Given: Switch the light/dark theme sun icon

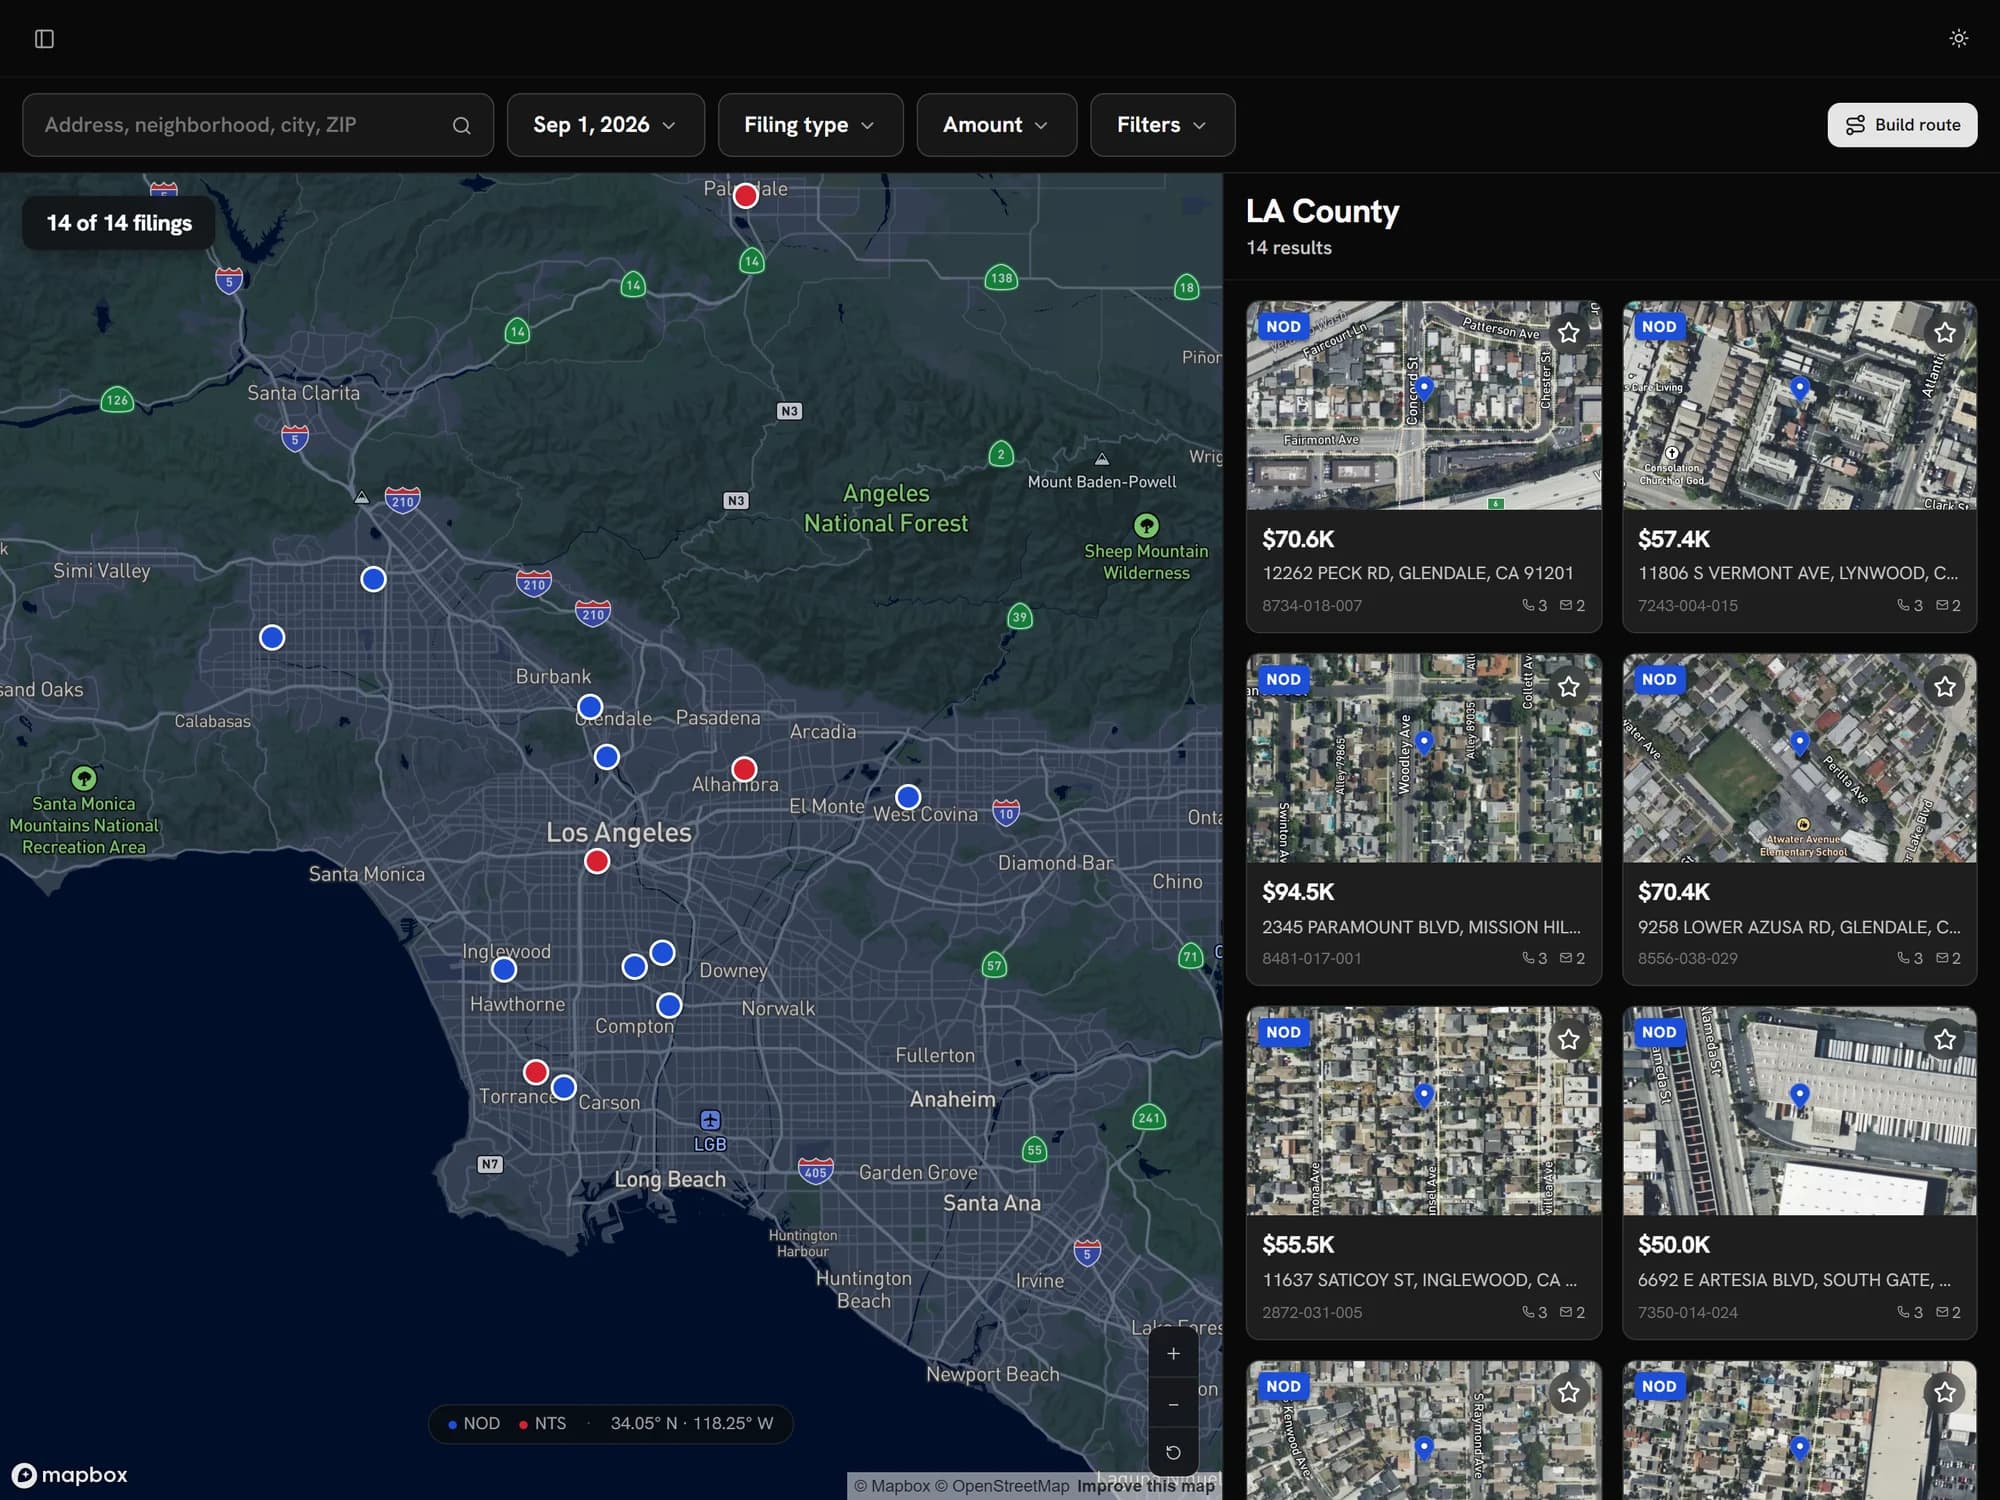Looking at the screenshot, I should (x=1958, y=38).
